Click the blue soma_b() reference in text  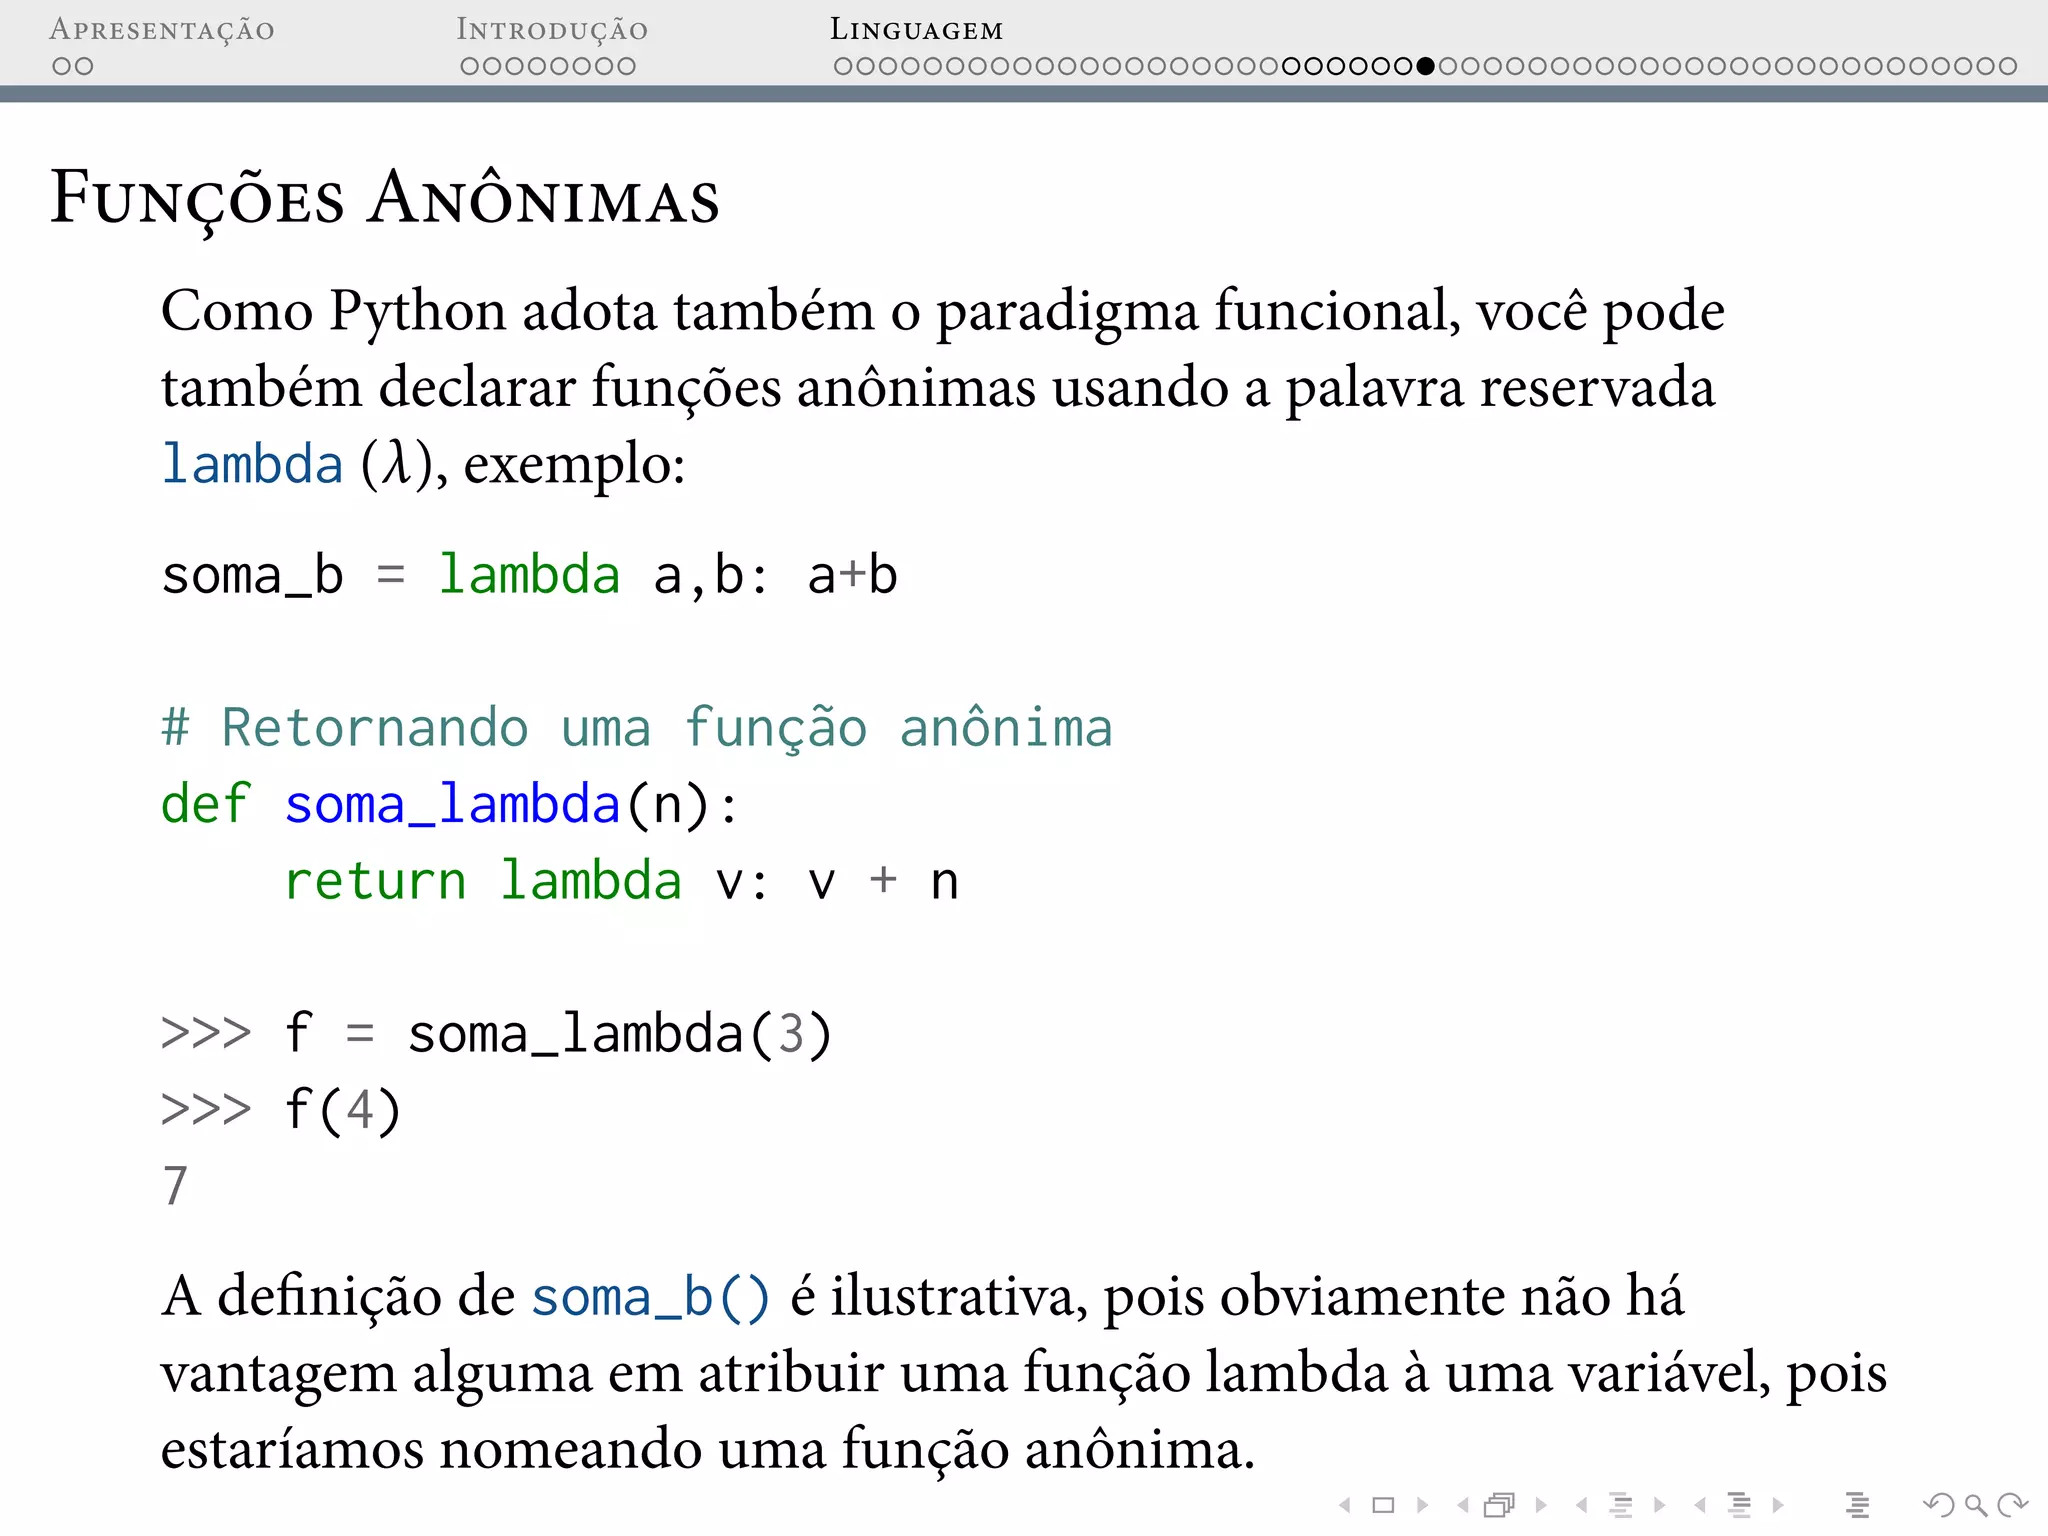[x=651, y=1298]
